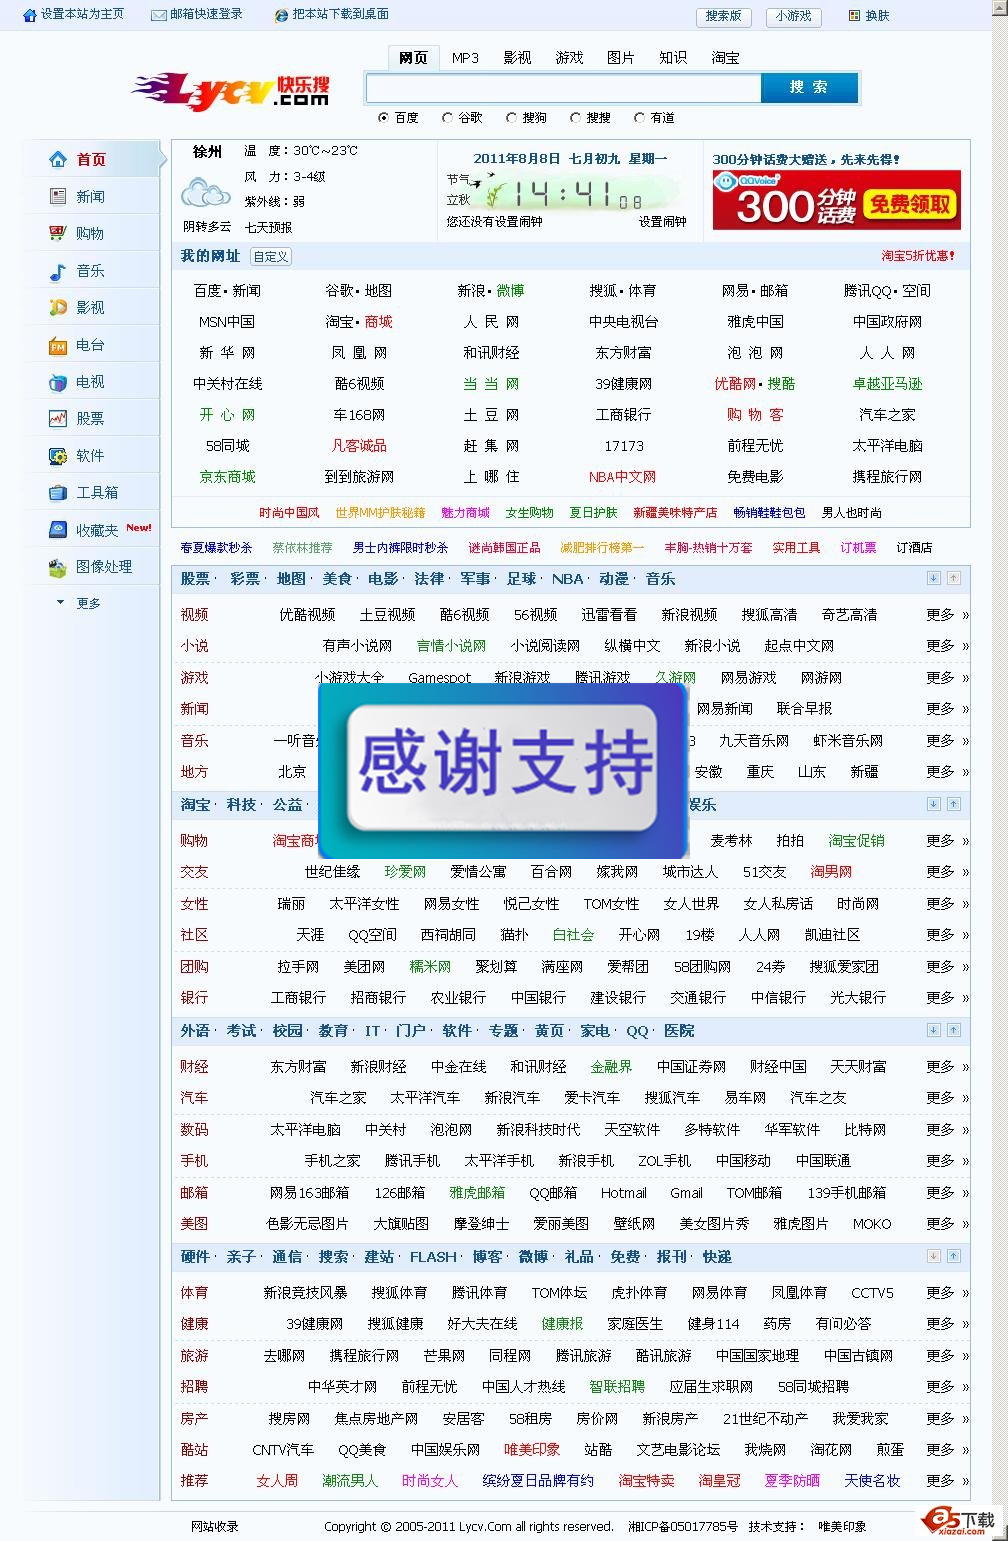1008x1541 pixels.
Task: Expand the sidebar 更多 dropdown arrow
Action: click(60, 603)
